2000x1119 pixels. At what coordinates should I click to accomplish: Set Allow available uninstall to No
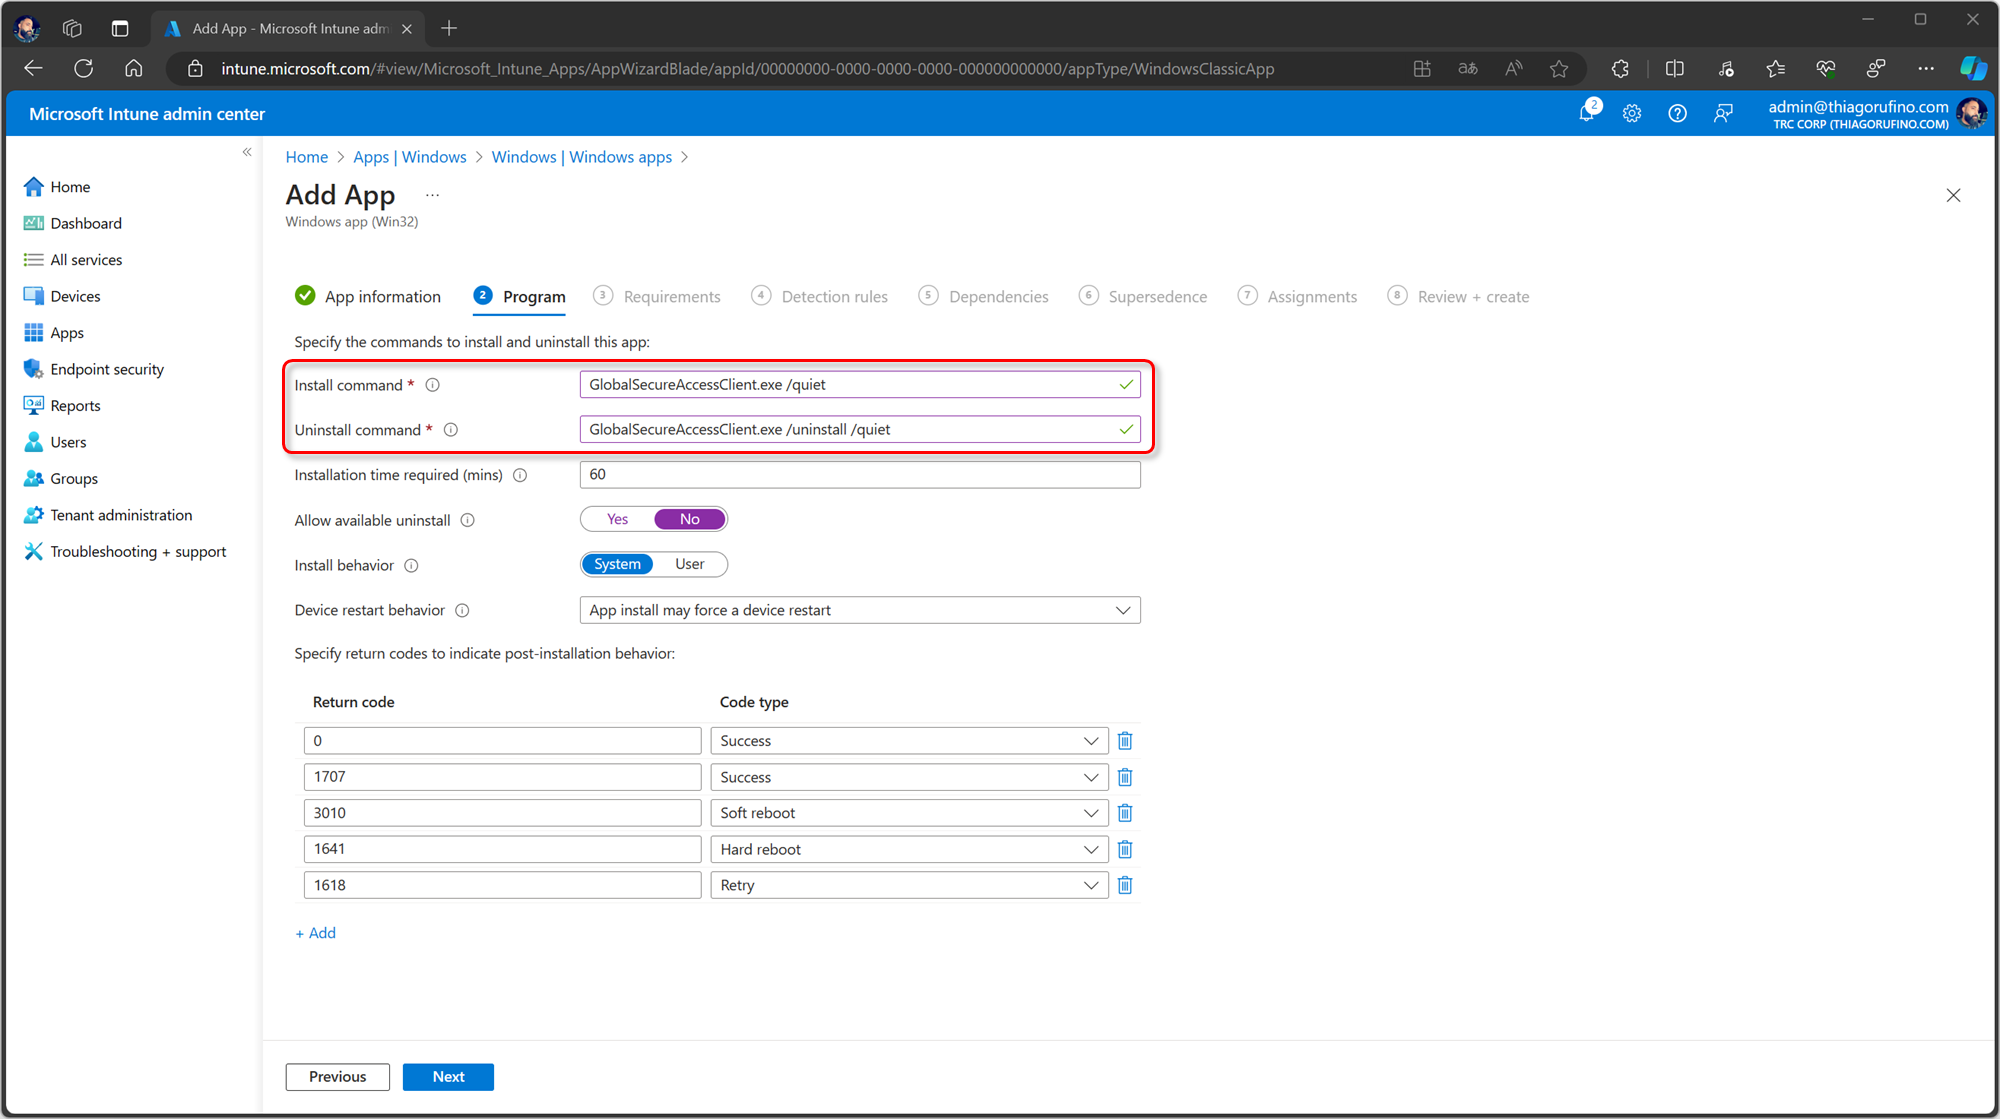coord(690,519)
